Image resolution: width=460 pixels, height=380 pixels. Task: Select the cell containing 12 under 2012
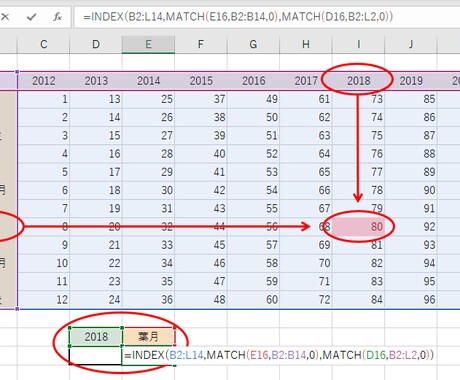(x=44, y=299)
